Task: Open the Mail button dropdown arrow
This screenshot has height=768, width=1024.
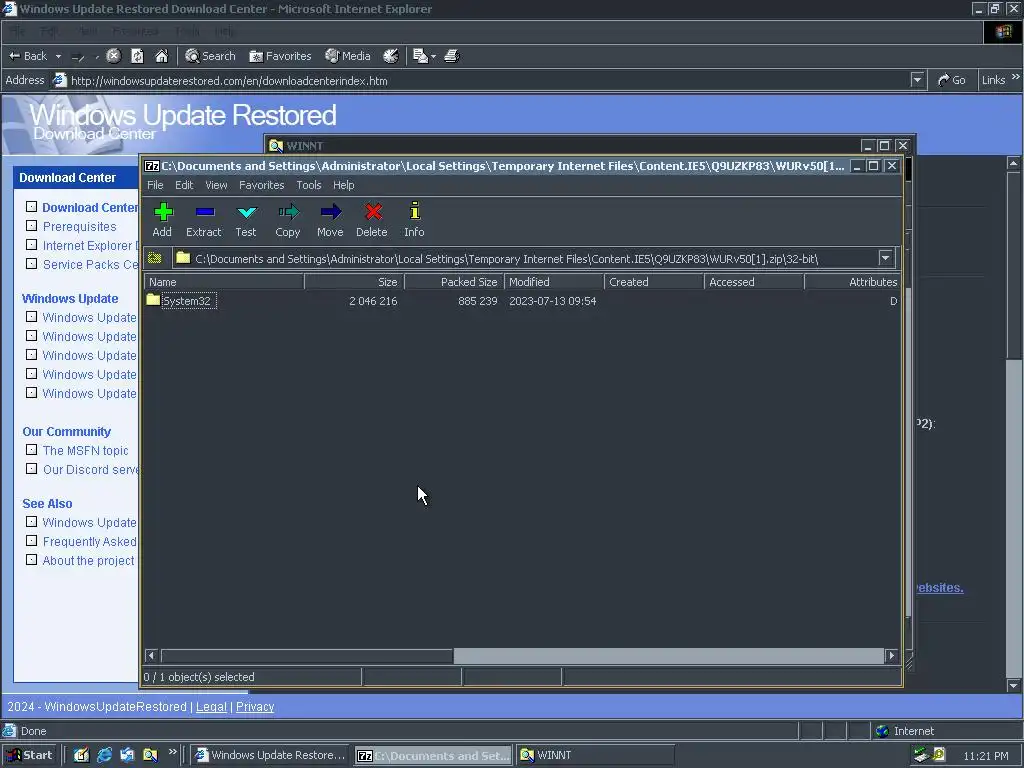Action: tap(434, 57)
